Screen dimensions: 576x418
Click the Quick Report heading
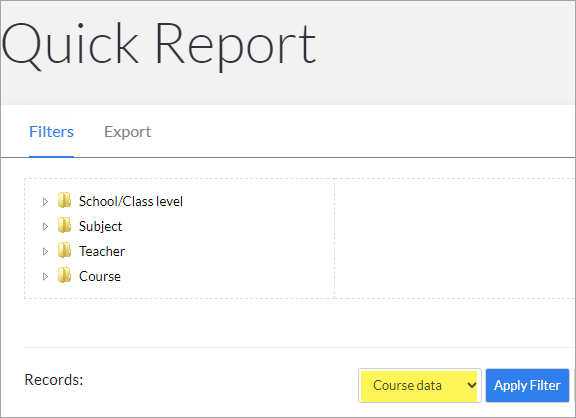(x=159, y=45)
